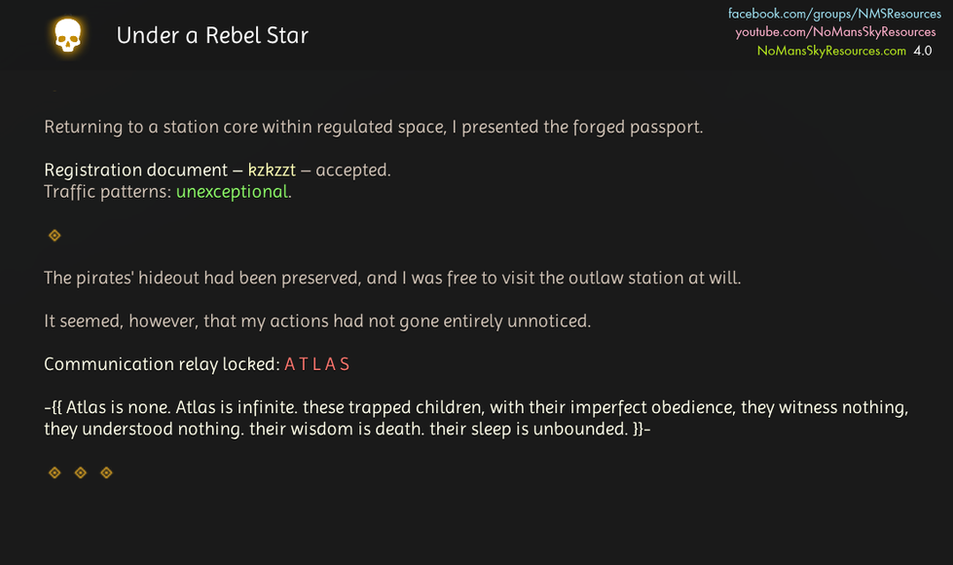Click the pirates' hideout sentence
The image size is (953, 565).
tap(392, 277)
